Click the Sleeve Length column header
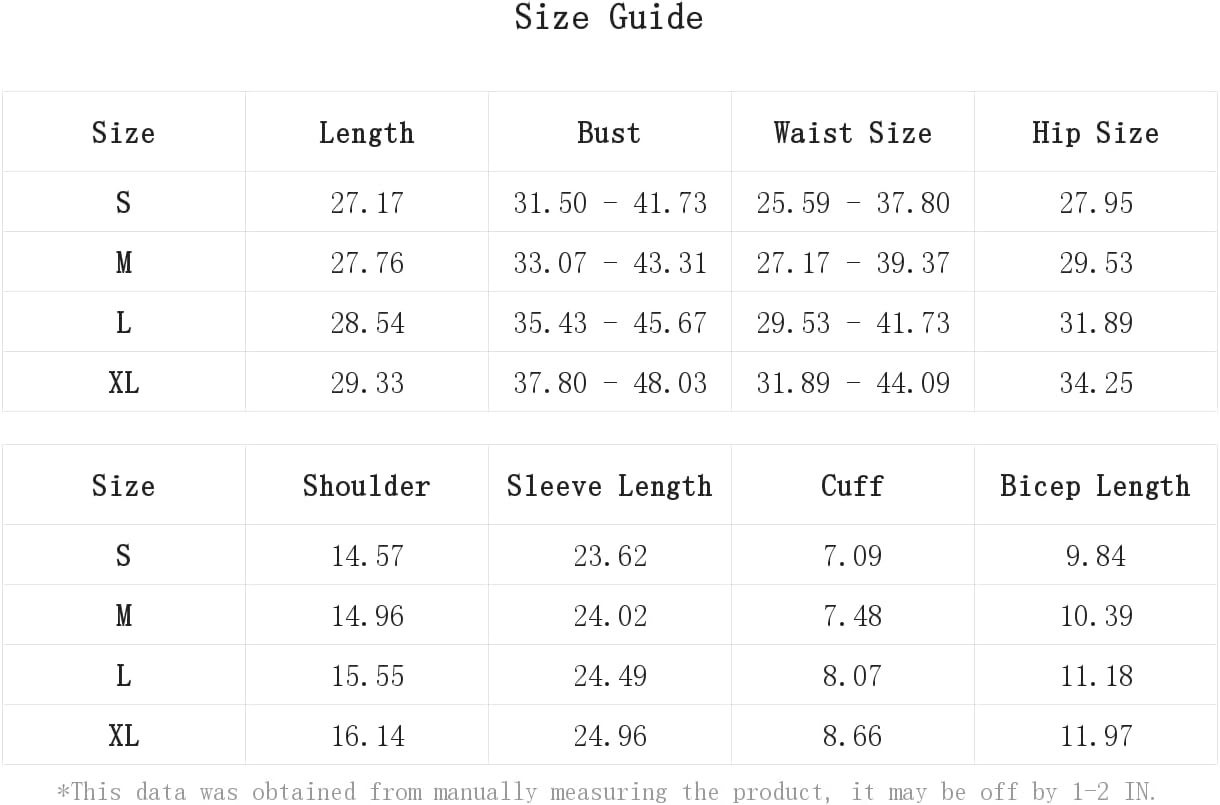 [609, 486]
